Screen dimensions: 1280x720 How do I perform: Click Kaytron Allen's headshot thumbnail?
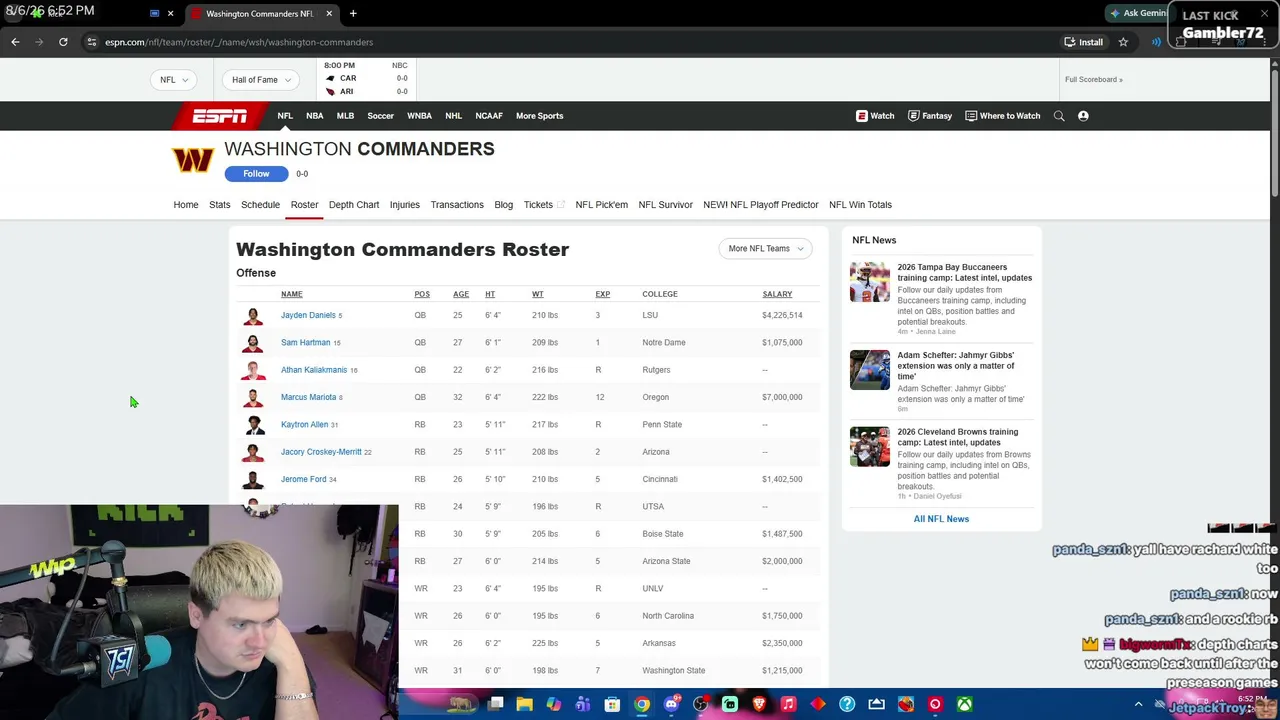[253, 425]
